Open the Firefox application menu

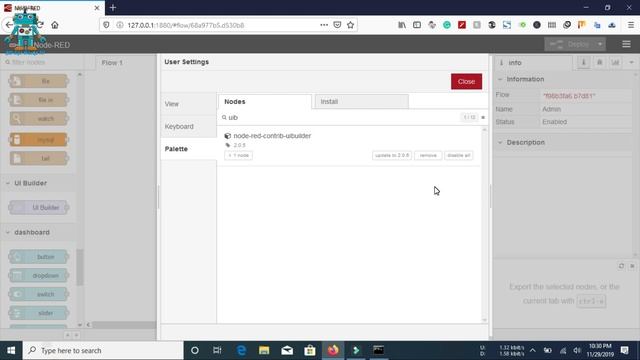pos(631,25)
